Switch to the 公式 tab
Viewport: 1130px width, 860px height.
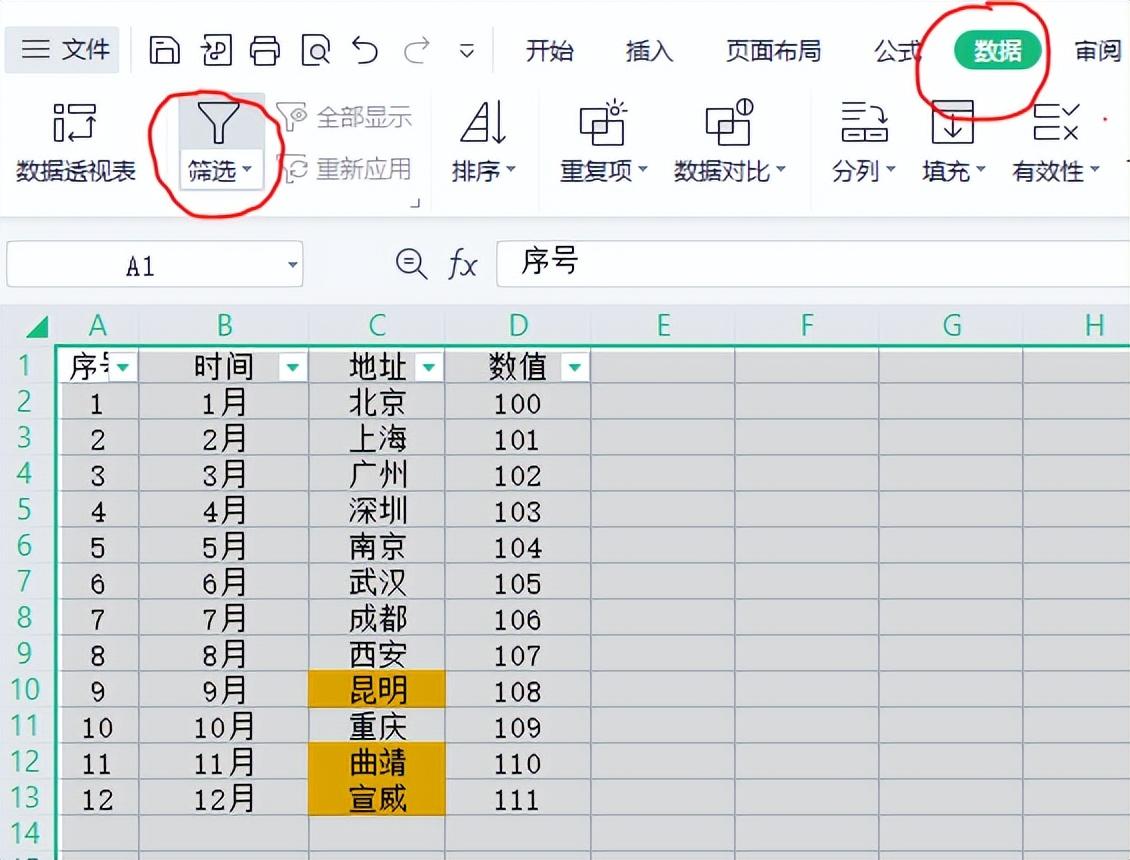(898, 50)
